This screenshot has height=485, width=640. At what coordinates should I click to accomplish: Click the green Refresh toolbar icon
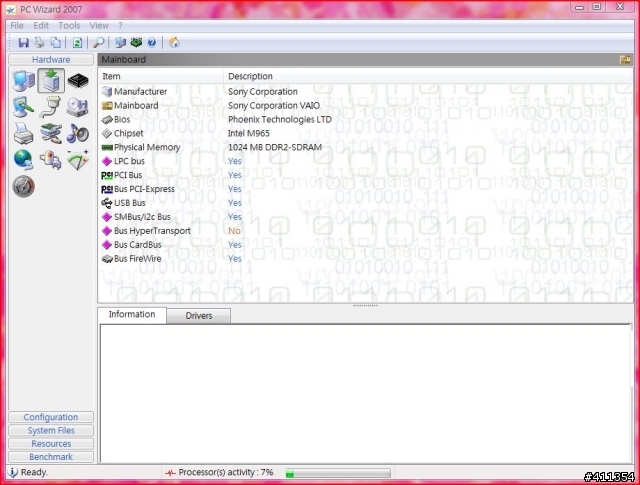tap(77, 42)
